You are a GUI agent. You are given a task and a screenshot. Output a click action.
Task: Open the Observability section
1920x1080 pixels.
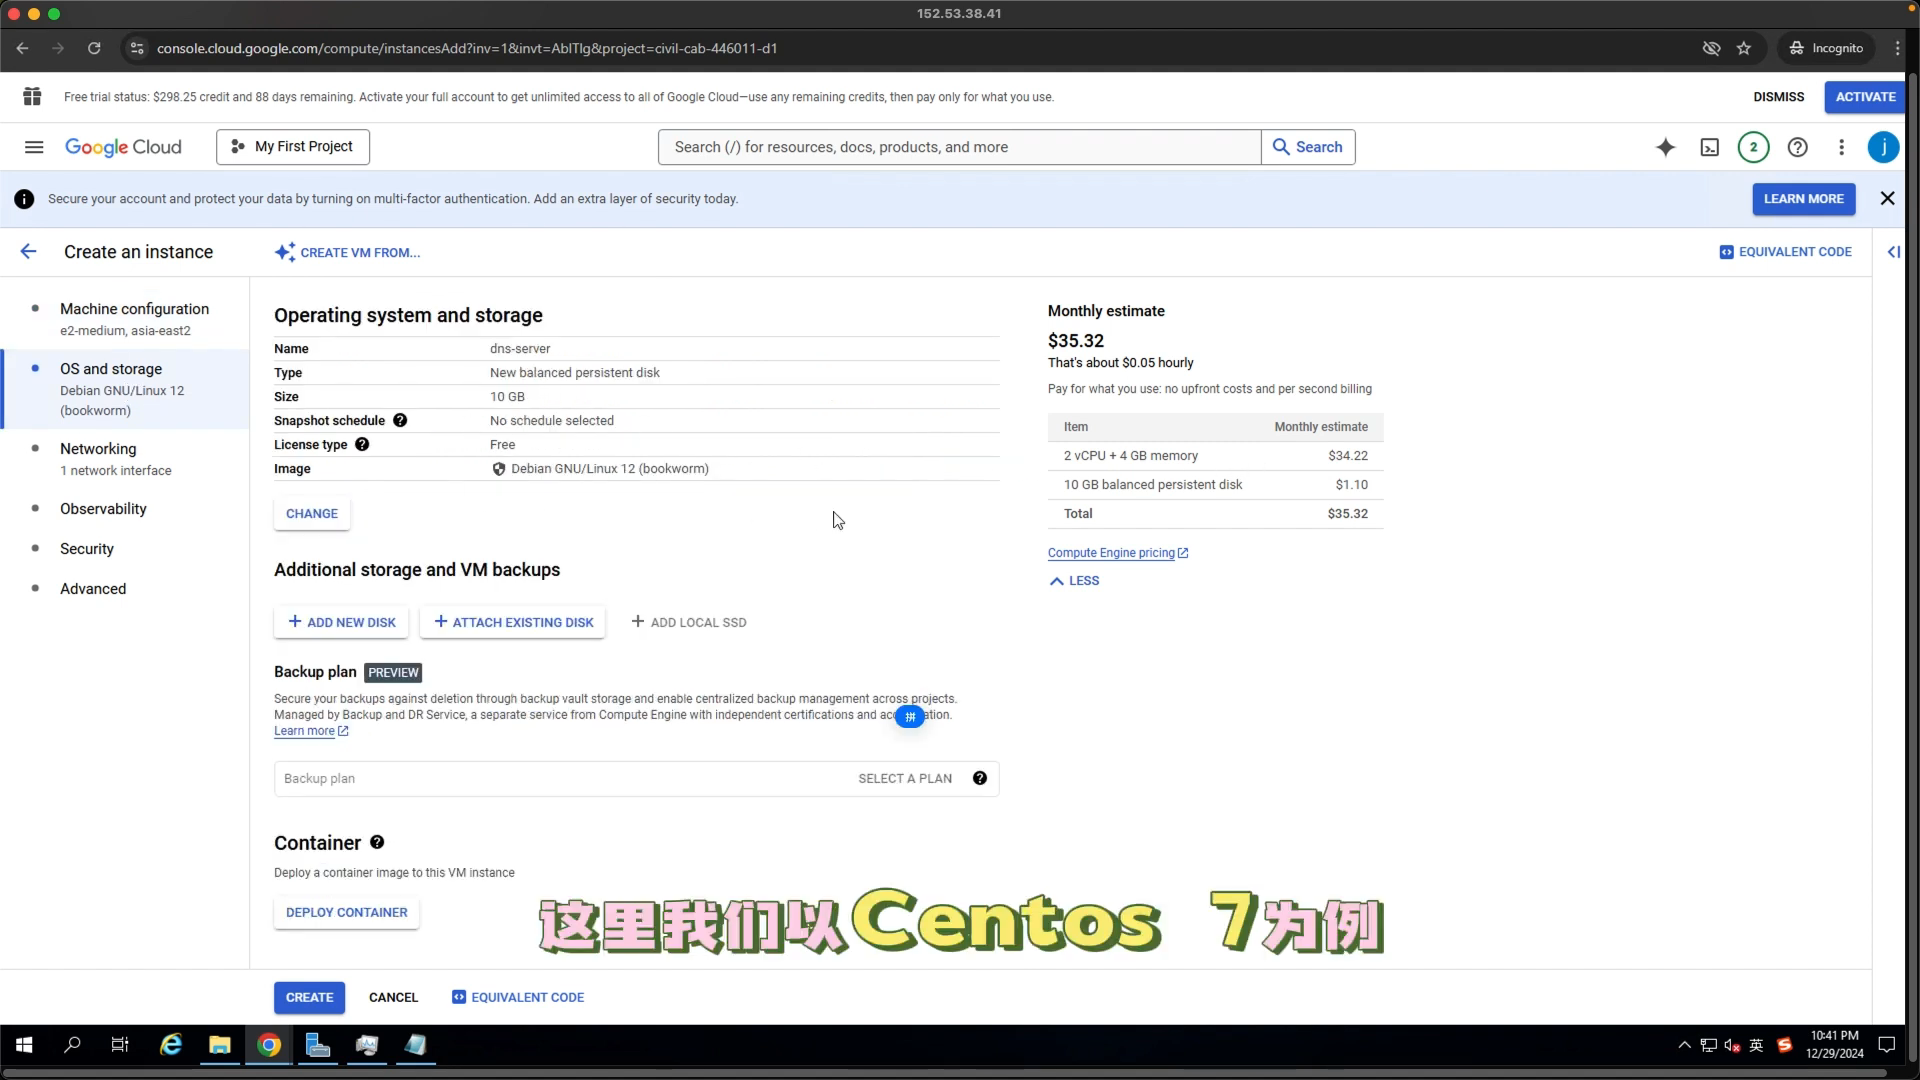[x=103, y=508]
